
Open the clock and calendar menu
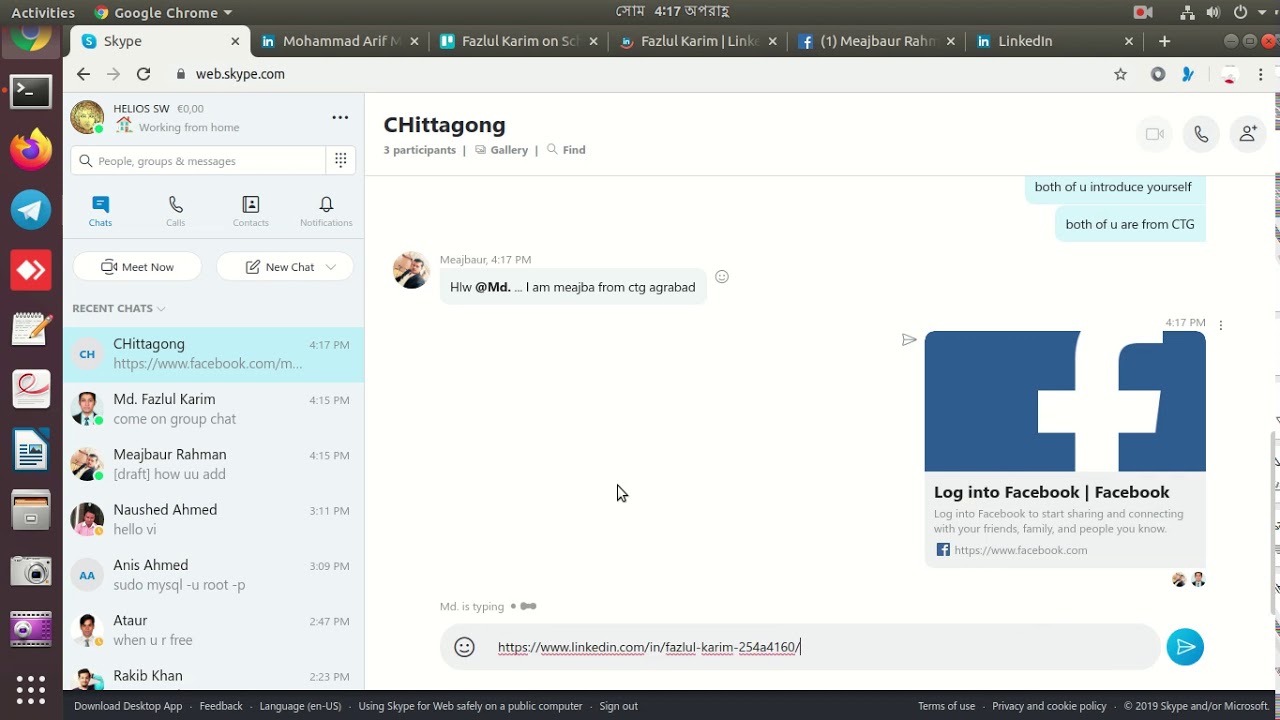pyautogui.click(x=672, y=12)
